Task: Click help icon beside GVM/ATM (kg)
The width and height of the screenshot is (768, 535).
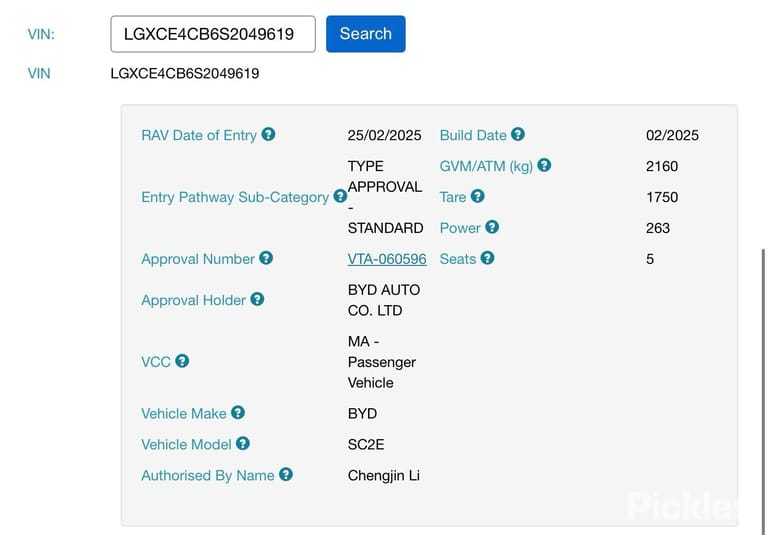Action: (544, 165)
